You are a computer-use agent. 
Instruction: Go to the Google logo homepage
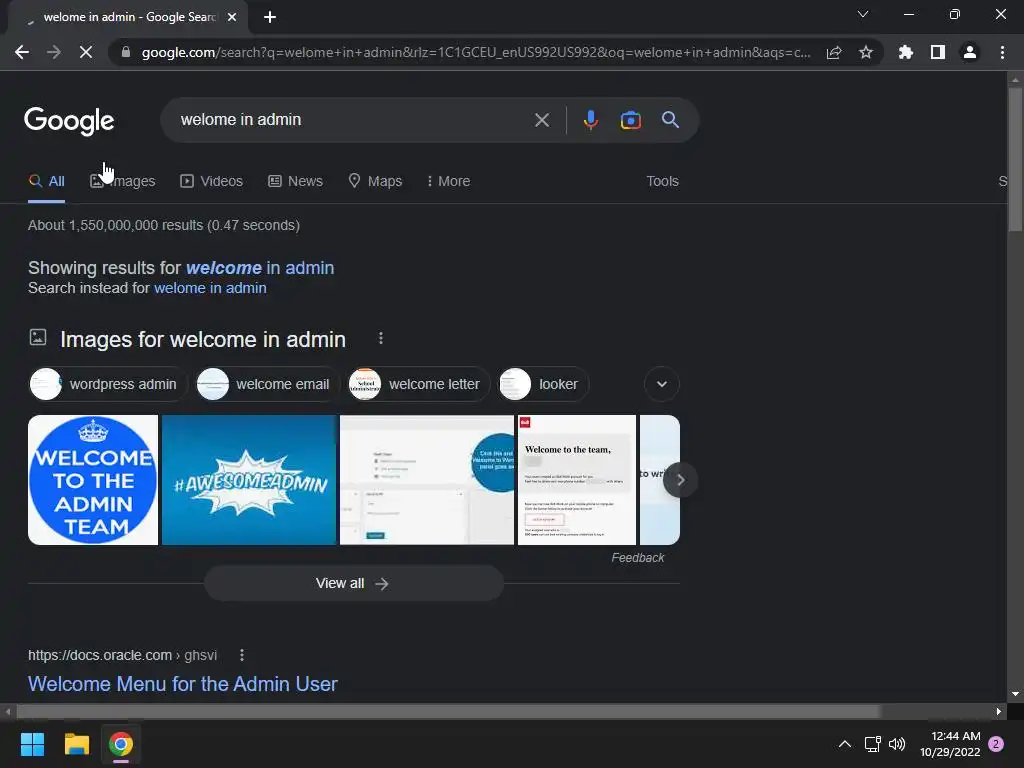pos(69,121)
